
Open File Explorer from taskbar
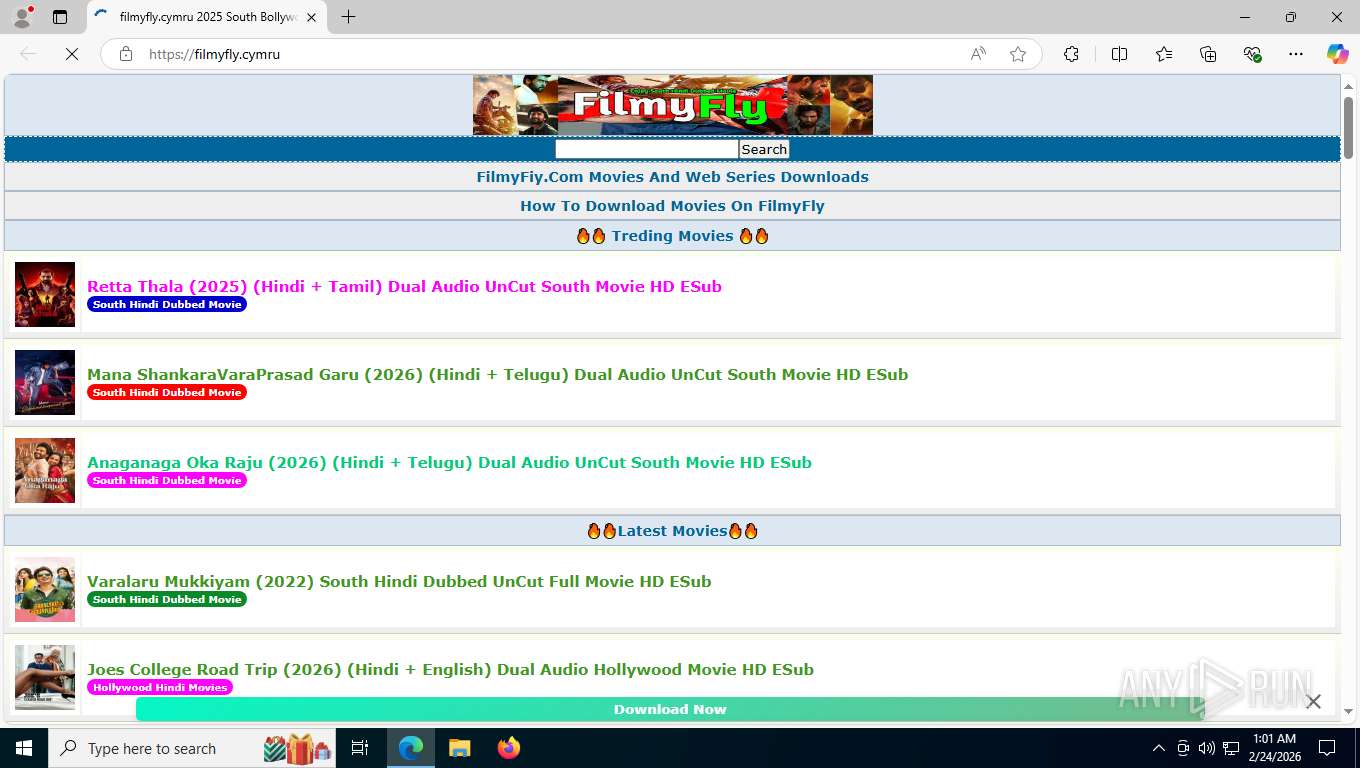click(x=459, y=748)
